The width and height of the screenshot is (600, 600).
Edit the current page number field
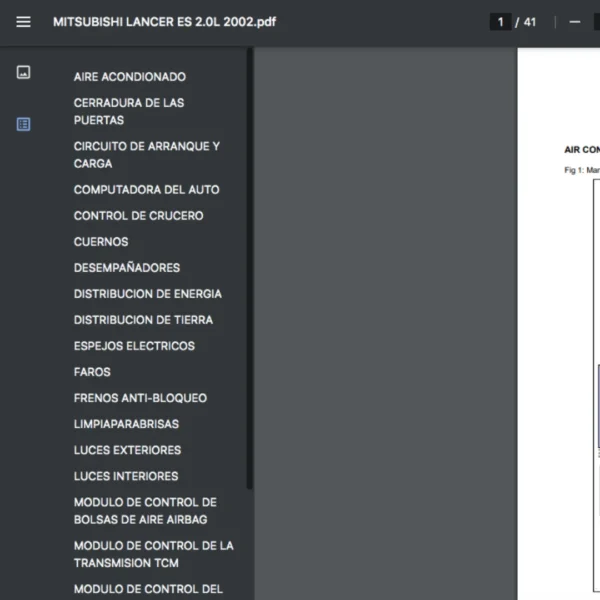pos(501,22)
